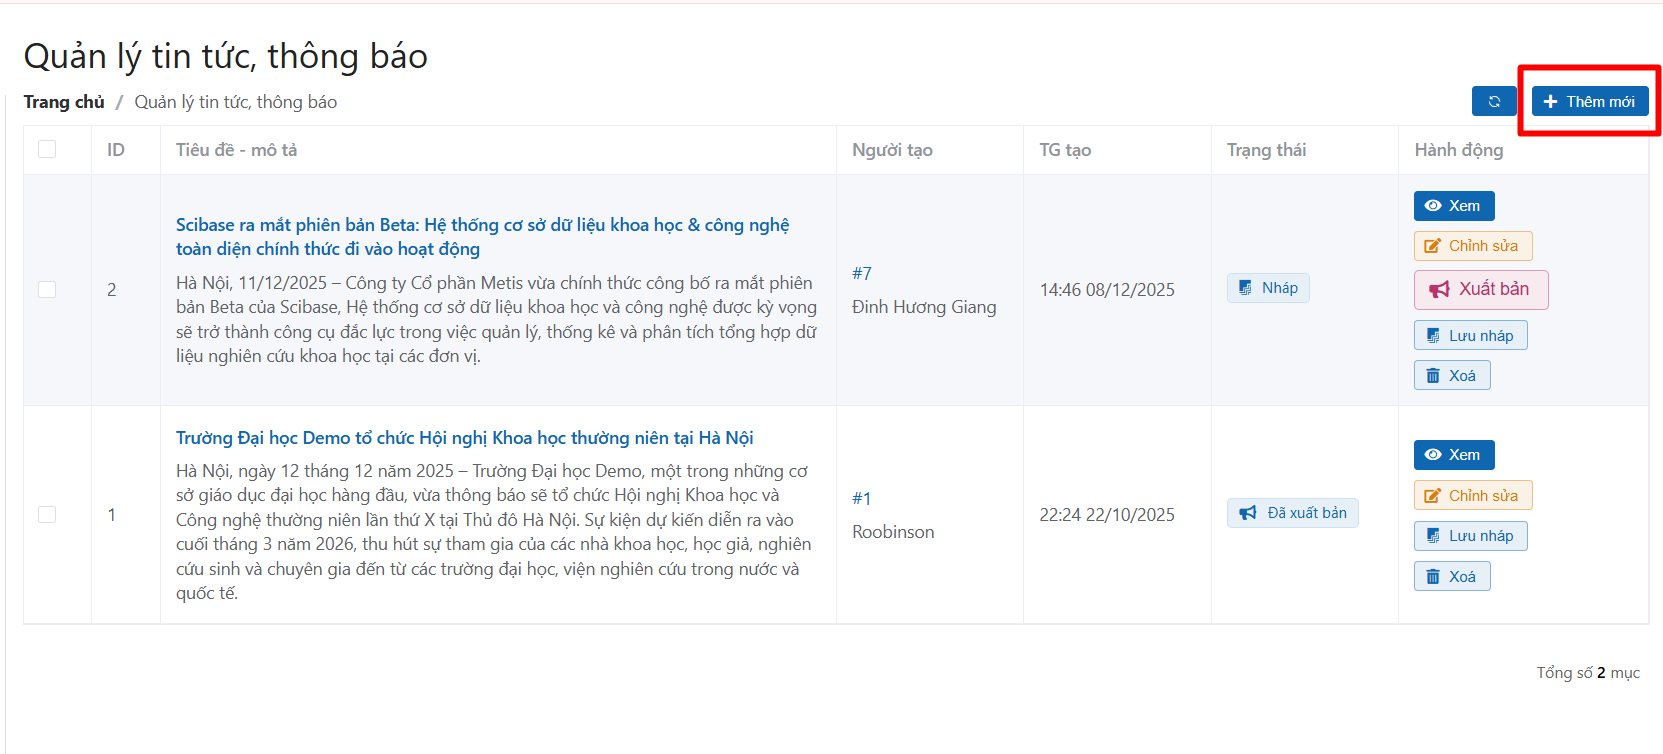The height and width of the screenshot is (754, 1663).
Task: Delete the Trường Đại học Demo article
Action: 1451,577
